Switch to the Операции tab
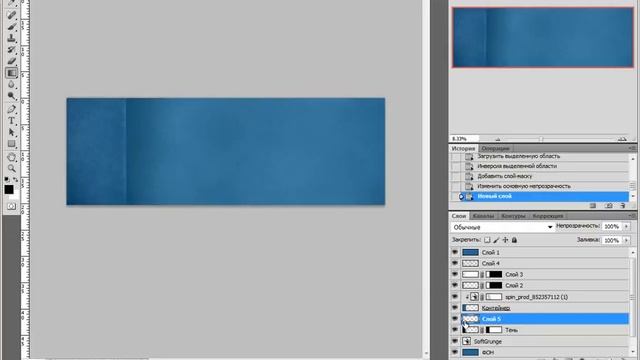Viewport: 640px width, 360px height. tap(495, 149)
